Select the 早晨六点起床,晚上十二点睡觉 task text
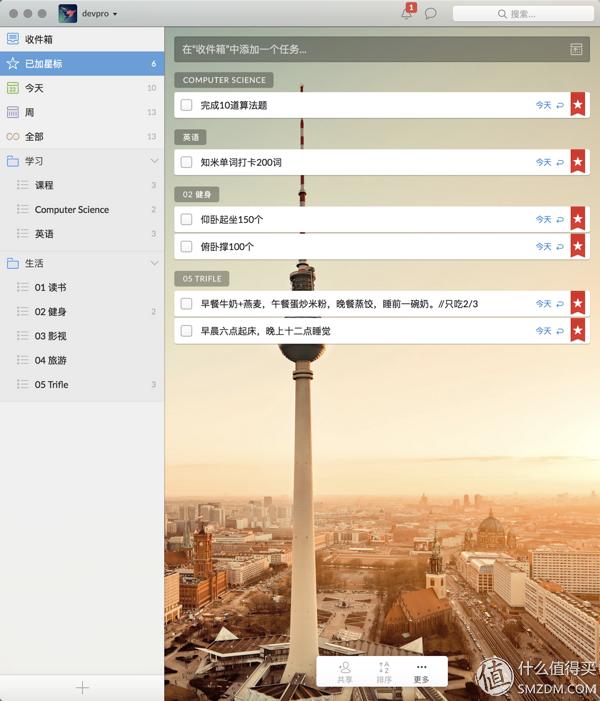The width and height of the screenshot is (600, 701). coord(266,331)
